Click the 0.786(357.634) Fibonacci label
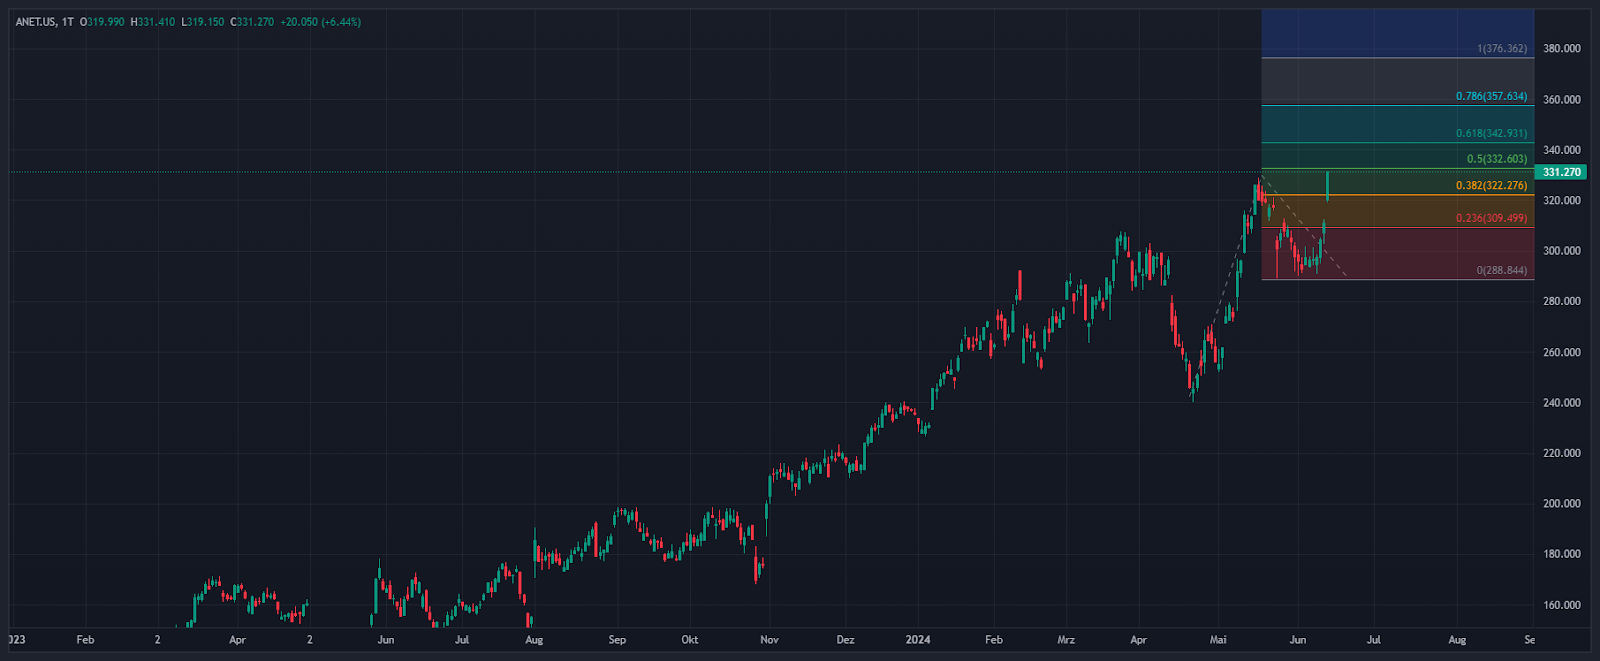Screen dimensions: 1600x661 pos(1491,97)
